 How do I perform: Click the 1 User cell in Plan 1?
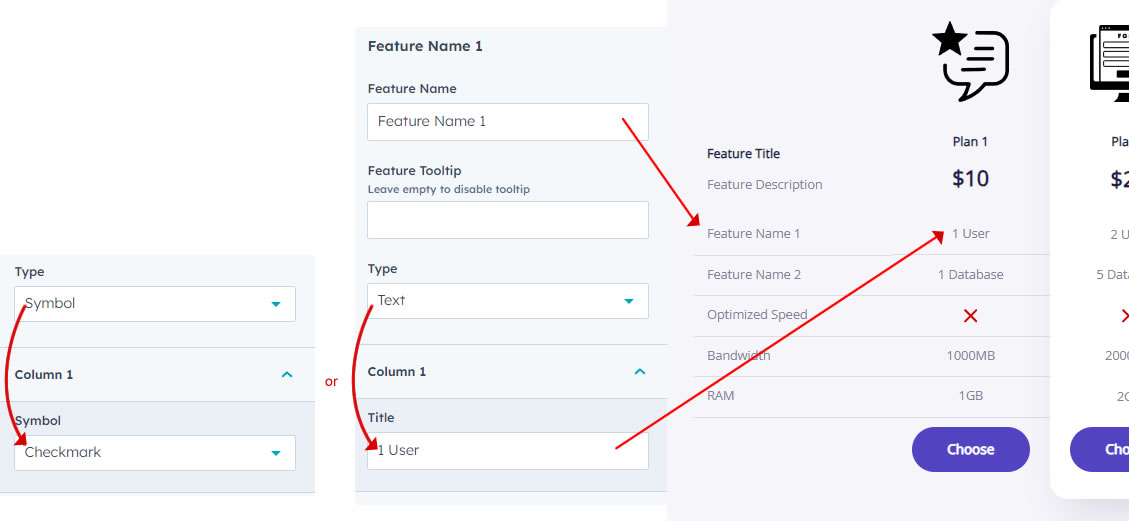pyautogui.click(x=970, y=234)
